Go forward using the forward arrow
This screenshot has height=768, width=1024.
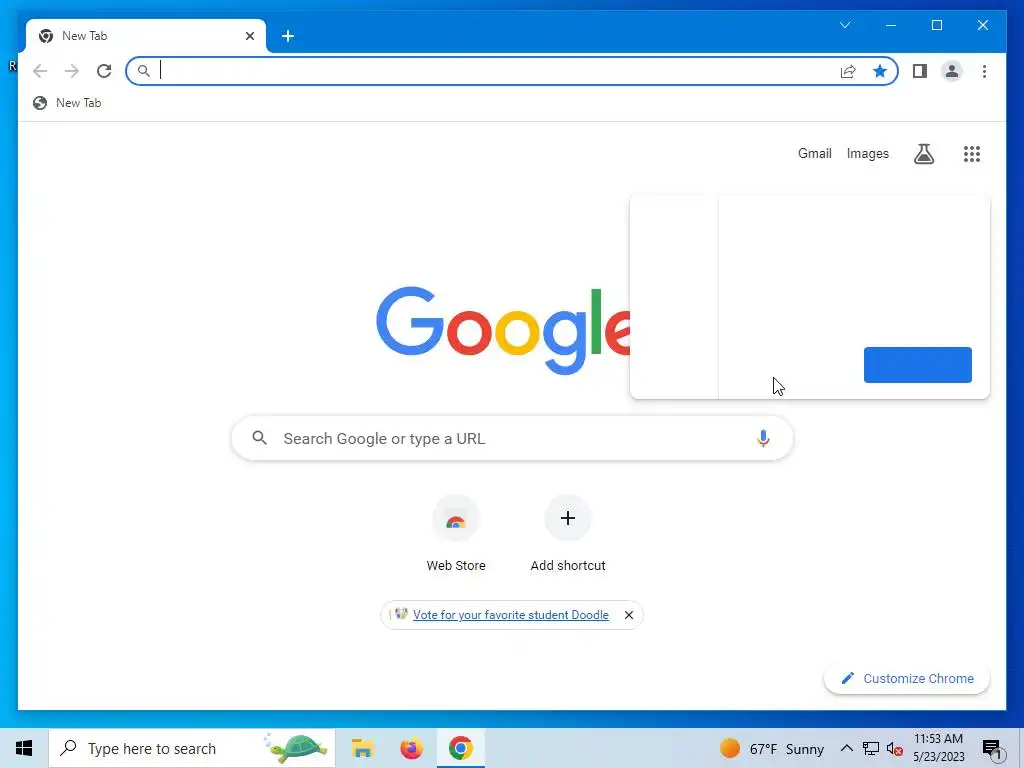(x=72, y=71)
